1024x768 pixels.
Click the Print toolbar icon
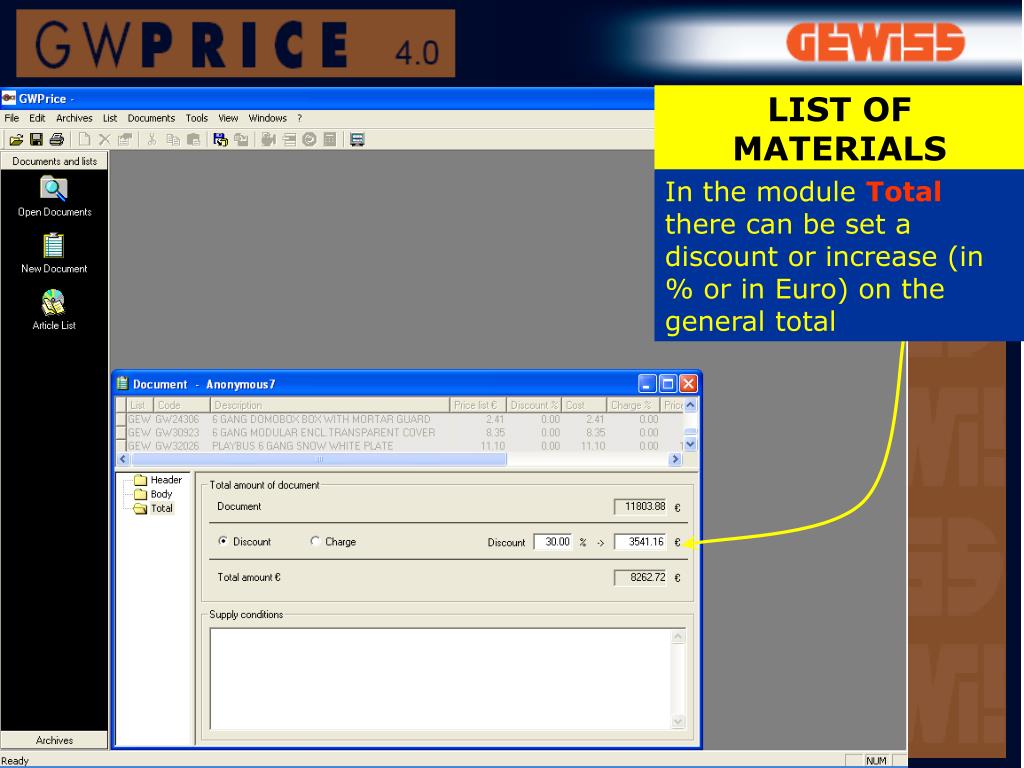57,139
